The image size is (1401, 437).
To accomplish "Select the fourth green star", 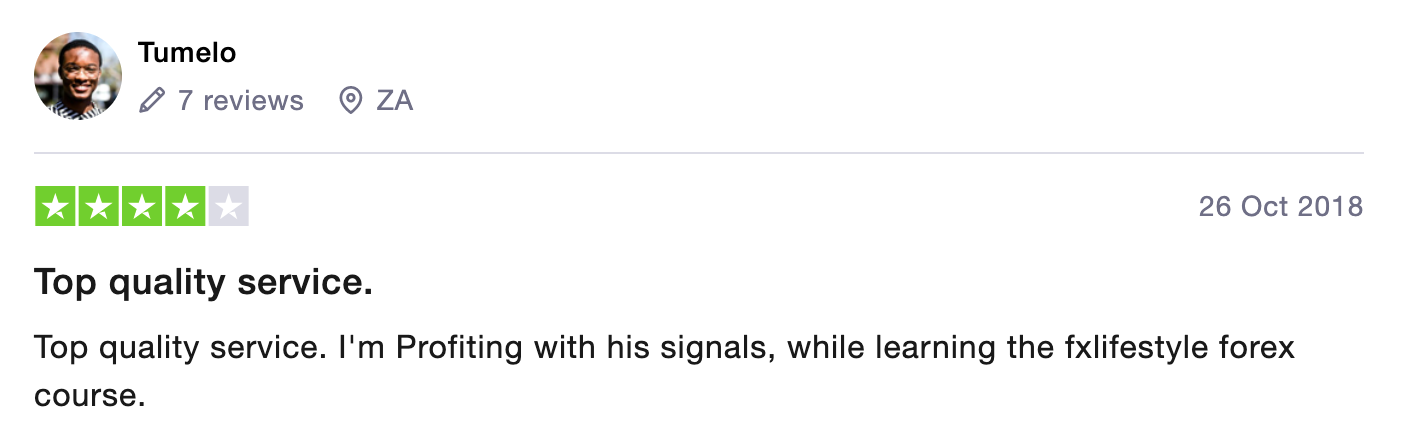I will tap(185, 206).
